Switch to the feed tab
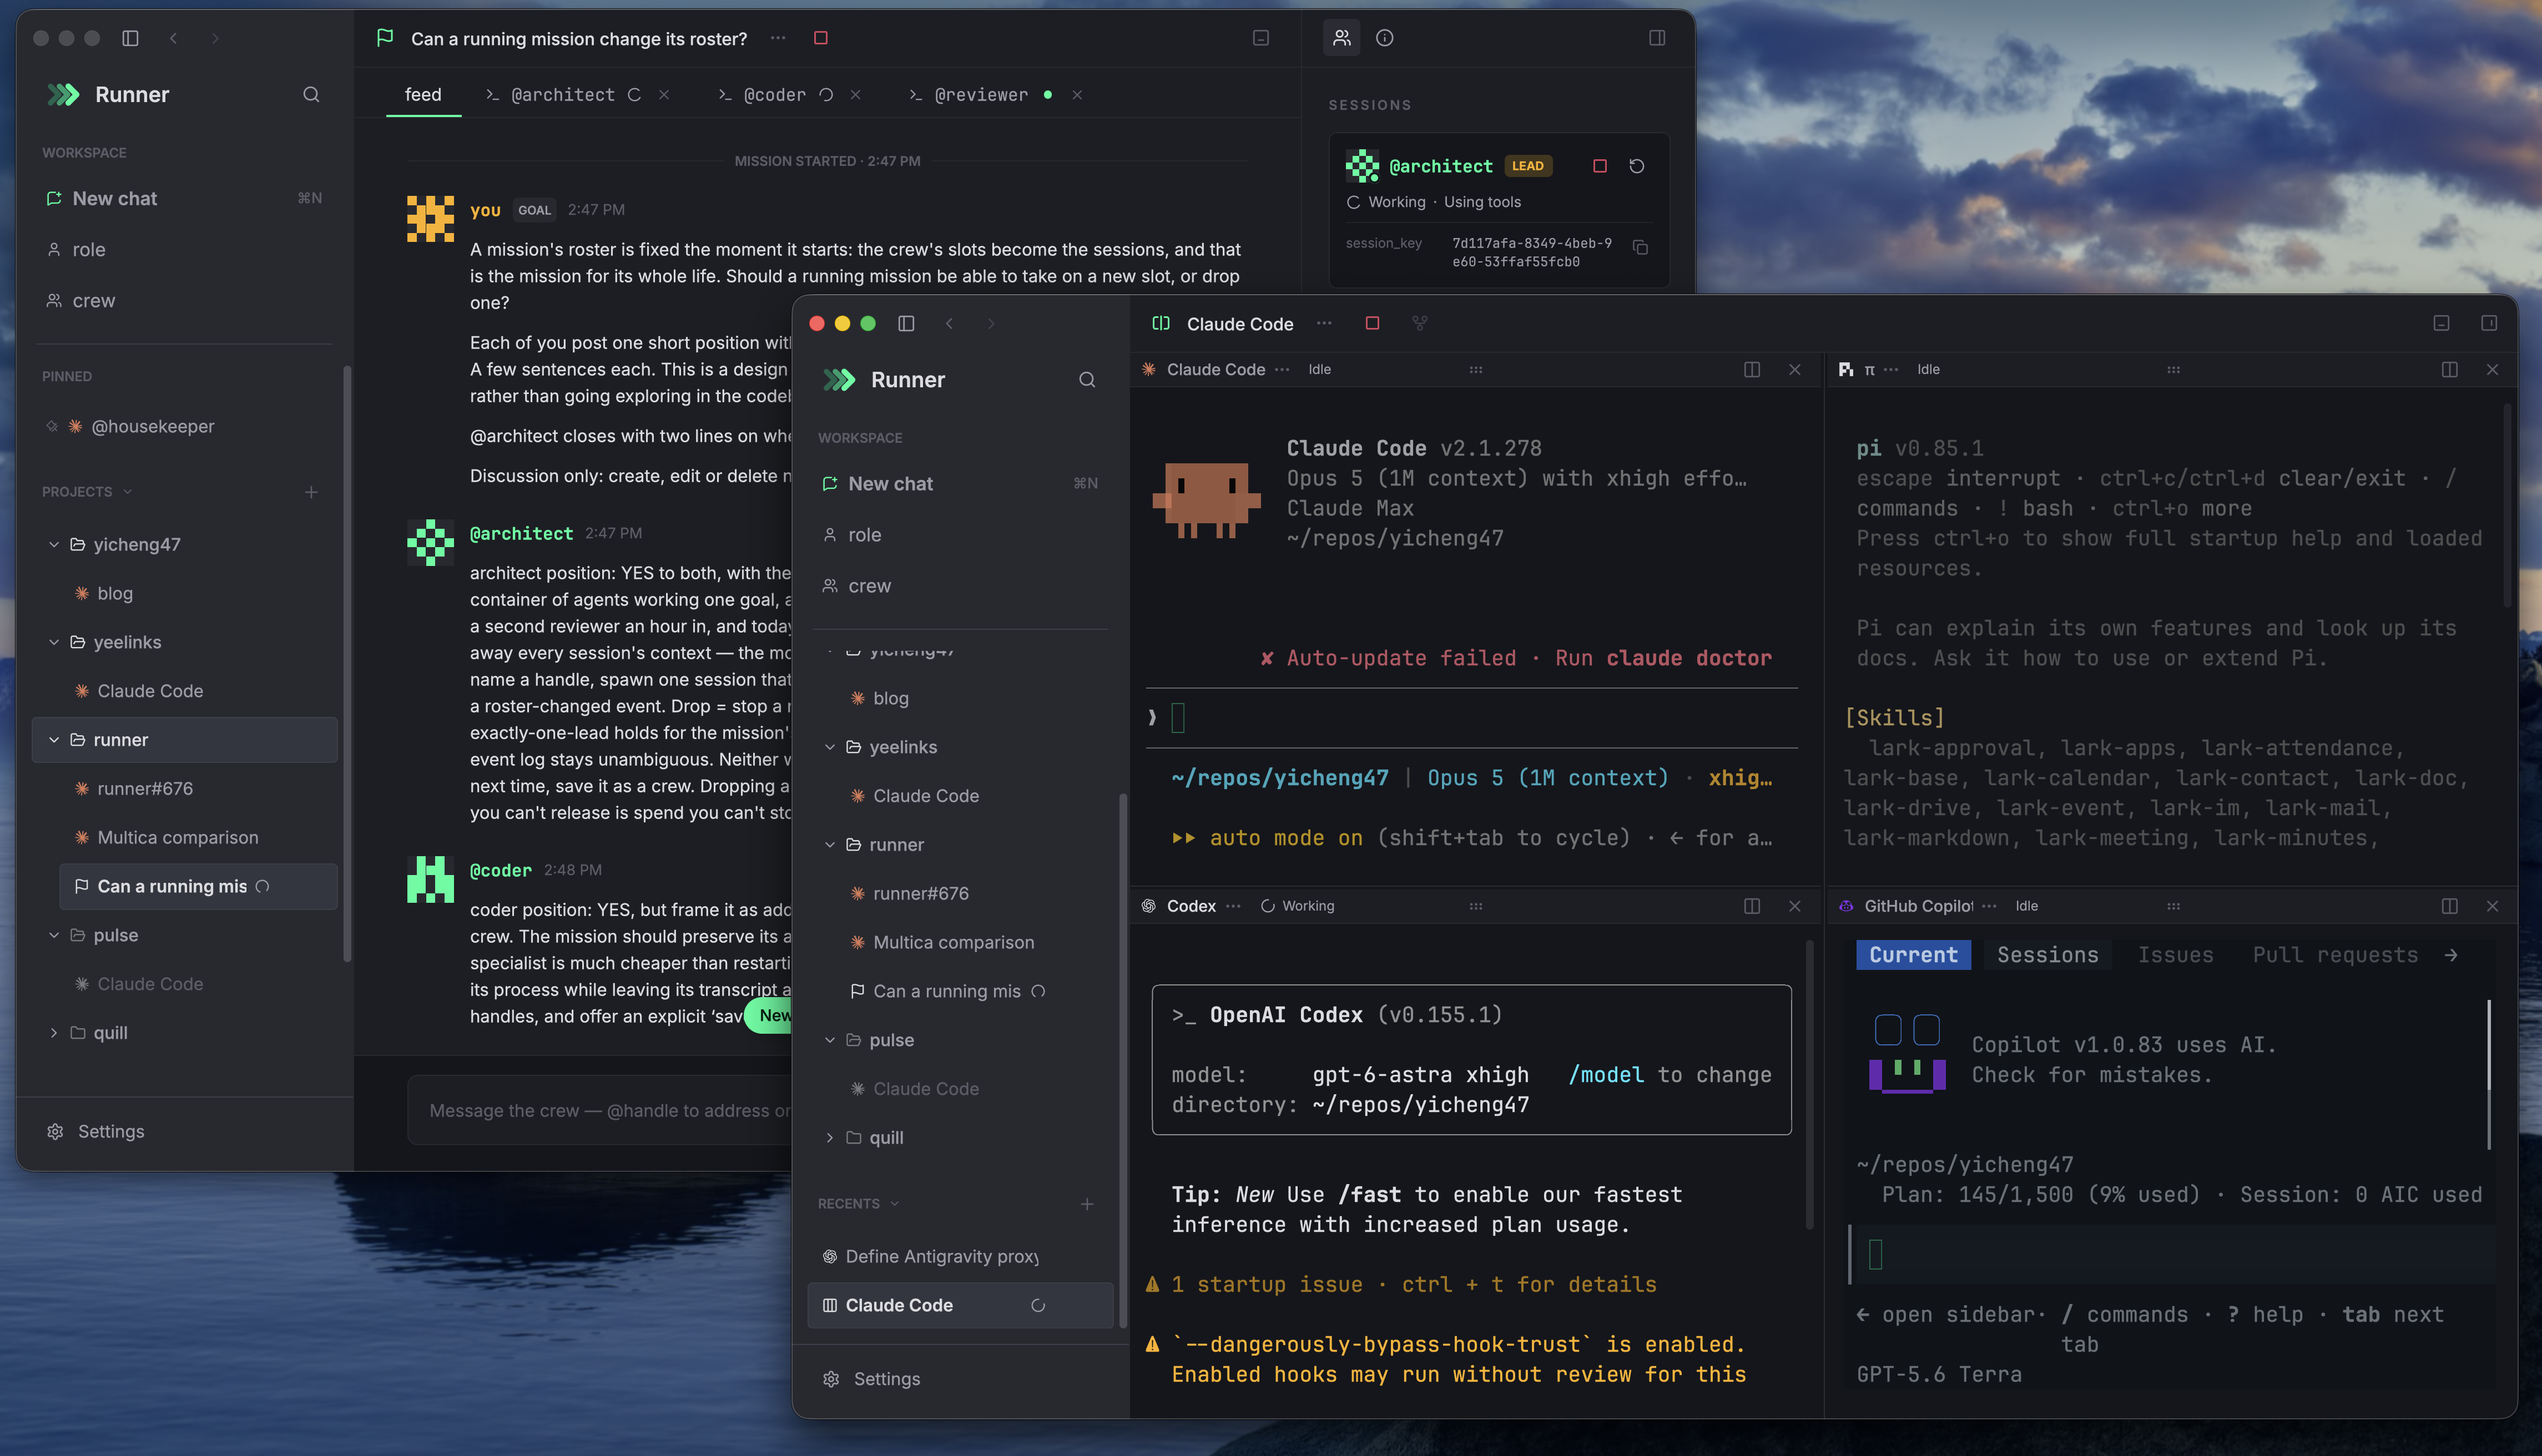Screen dimensions: 2542x1456 423,94
